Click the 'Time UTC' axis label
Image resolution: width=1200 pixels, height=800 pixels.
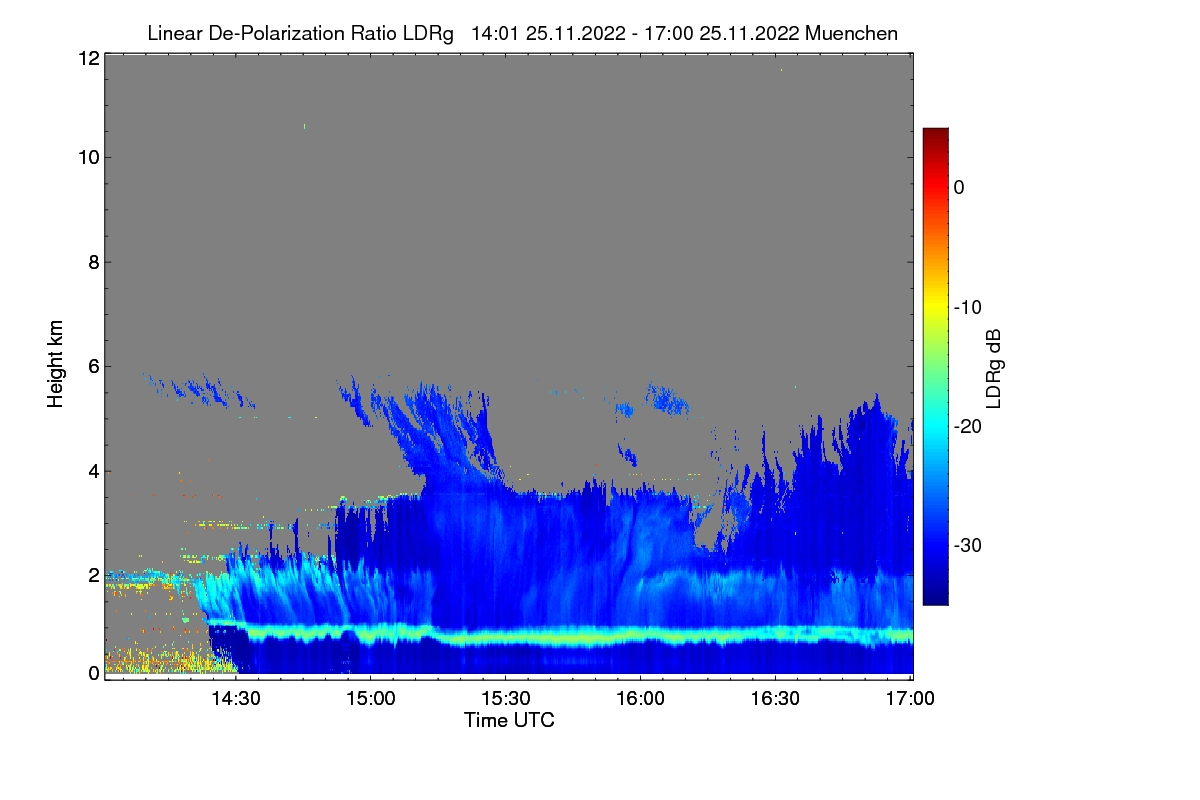[509, 720]
